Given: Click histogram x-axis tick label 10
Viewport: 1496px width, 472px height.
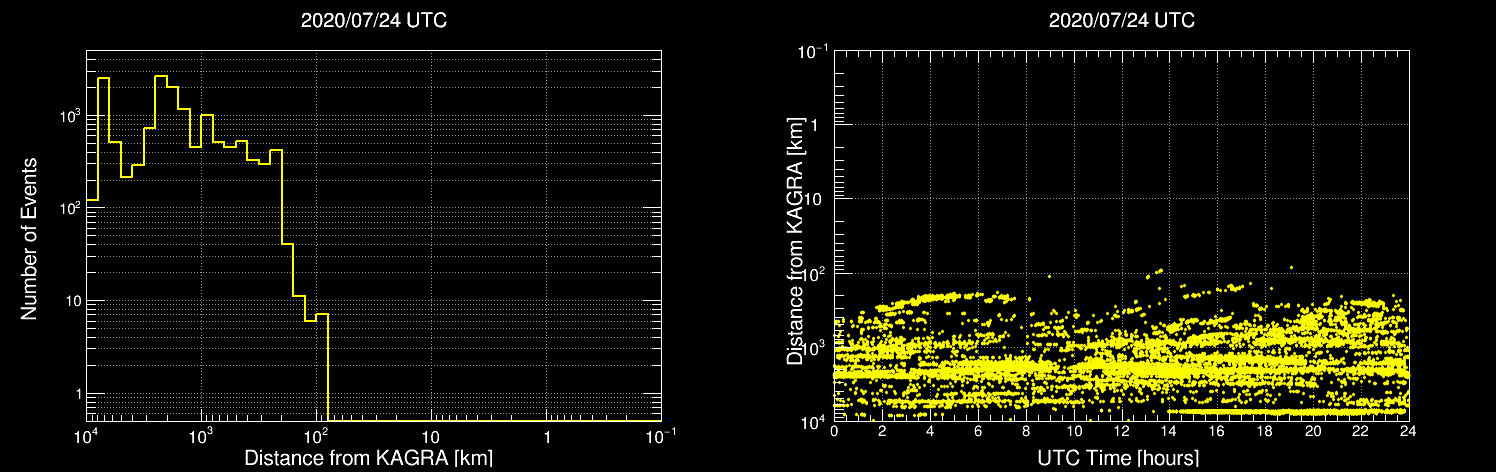Looking at the screenshot, I should point(431,439).
